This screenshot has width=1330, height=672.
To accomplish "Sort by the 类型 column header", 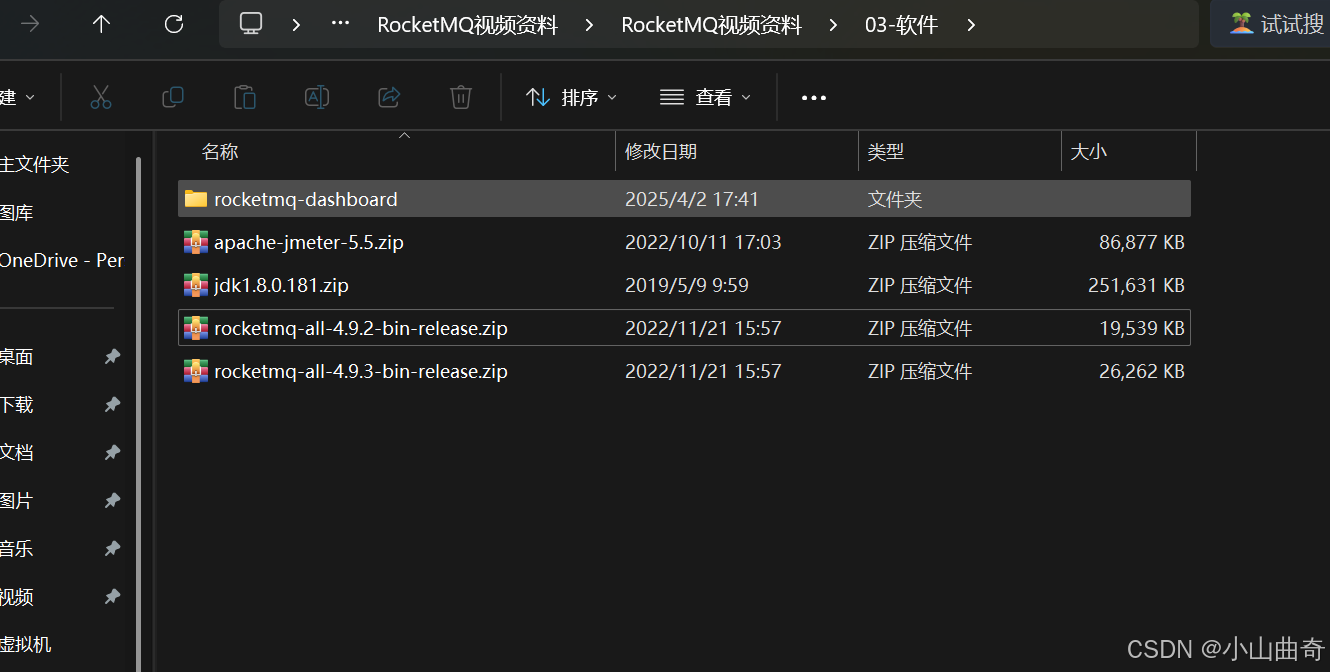I will point(886,152).
